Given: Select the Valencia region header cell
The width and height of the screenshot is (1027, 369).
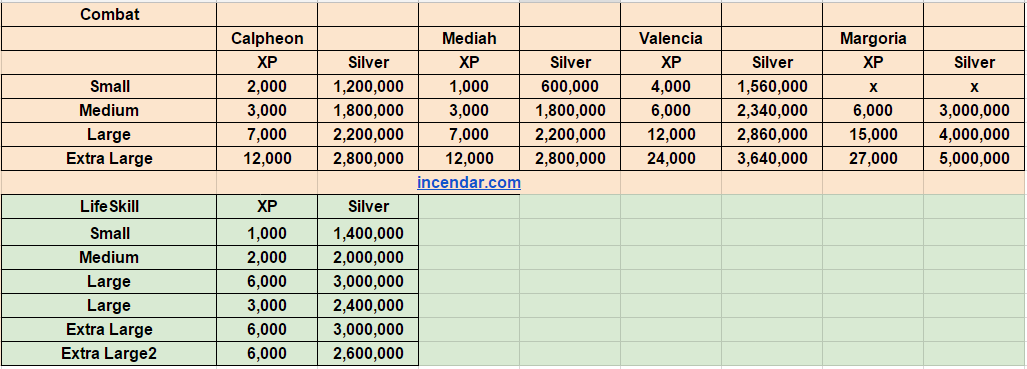Looking at the screenshot, I should coord(671,39).
